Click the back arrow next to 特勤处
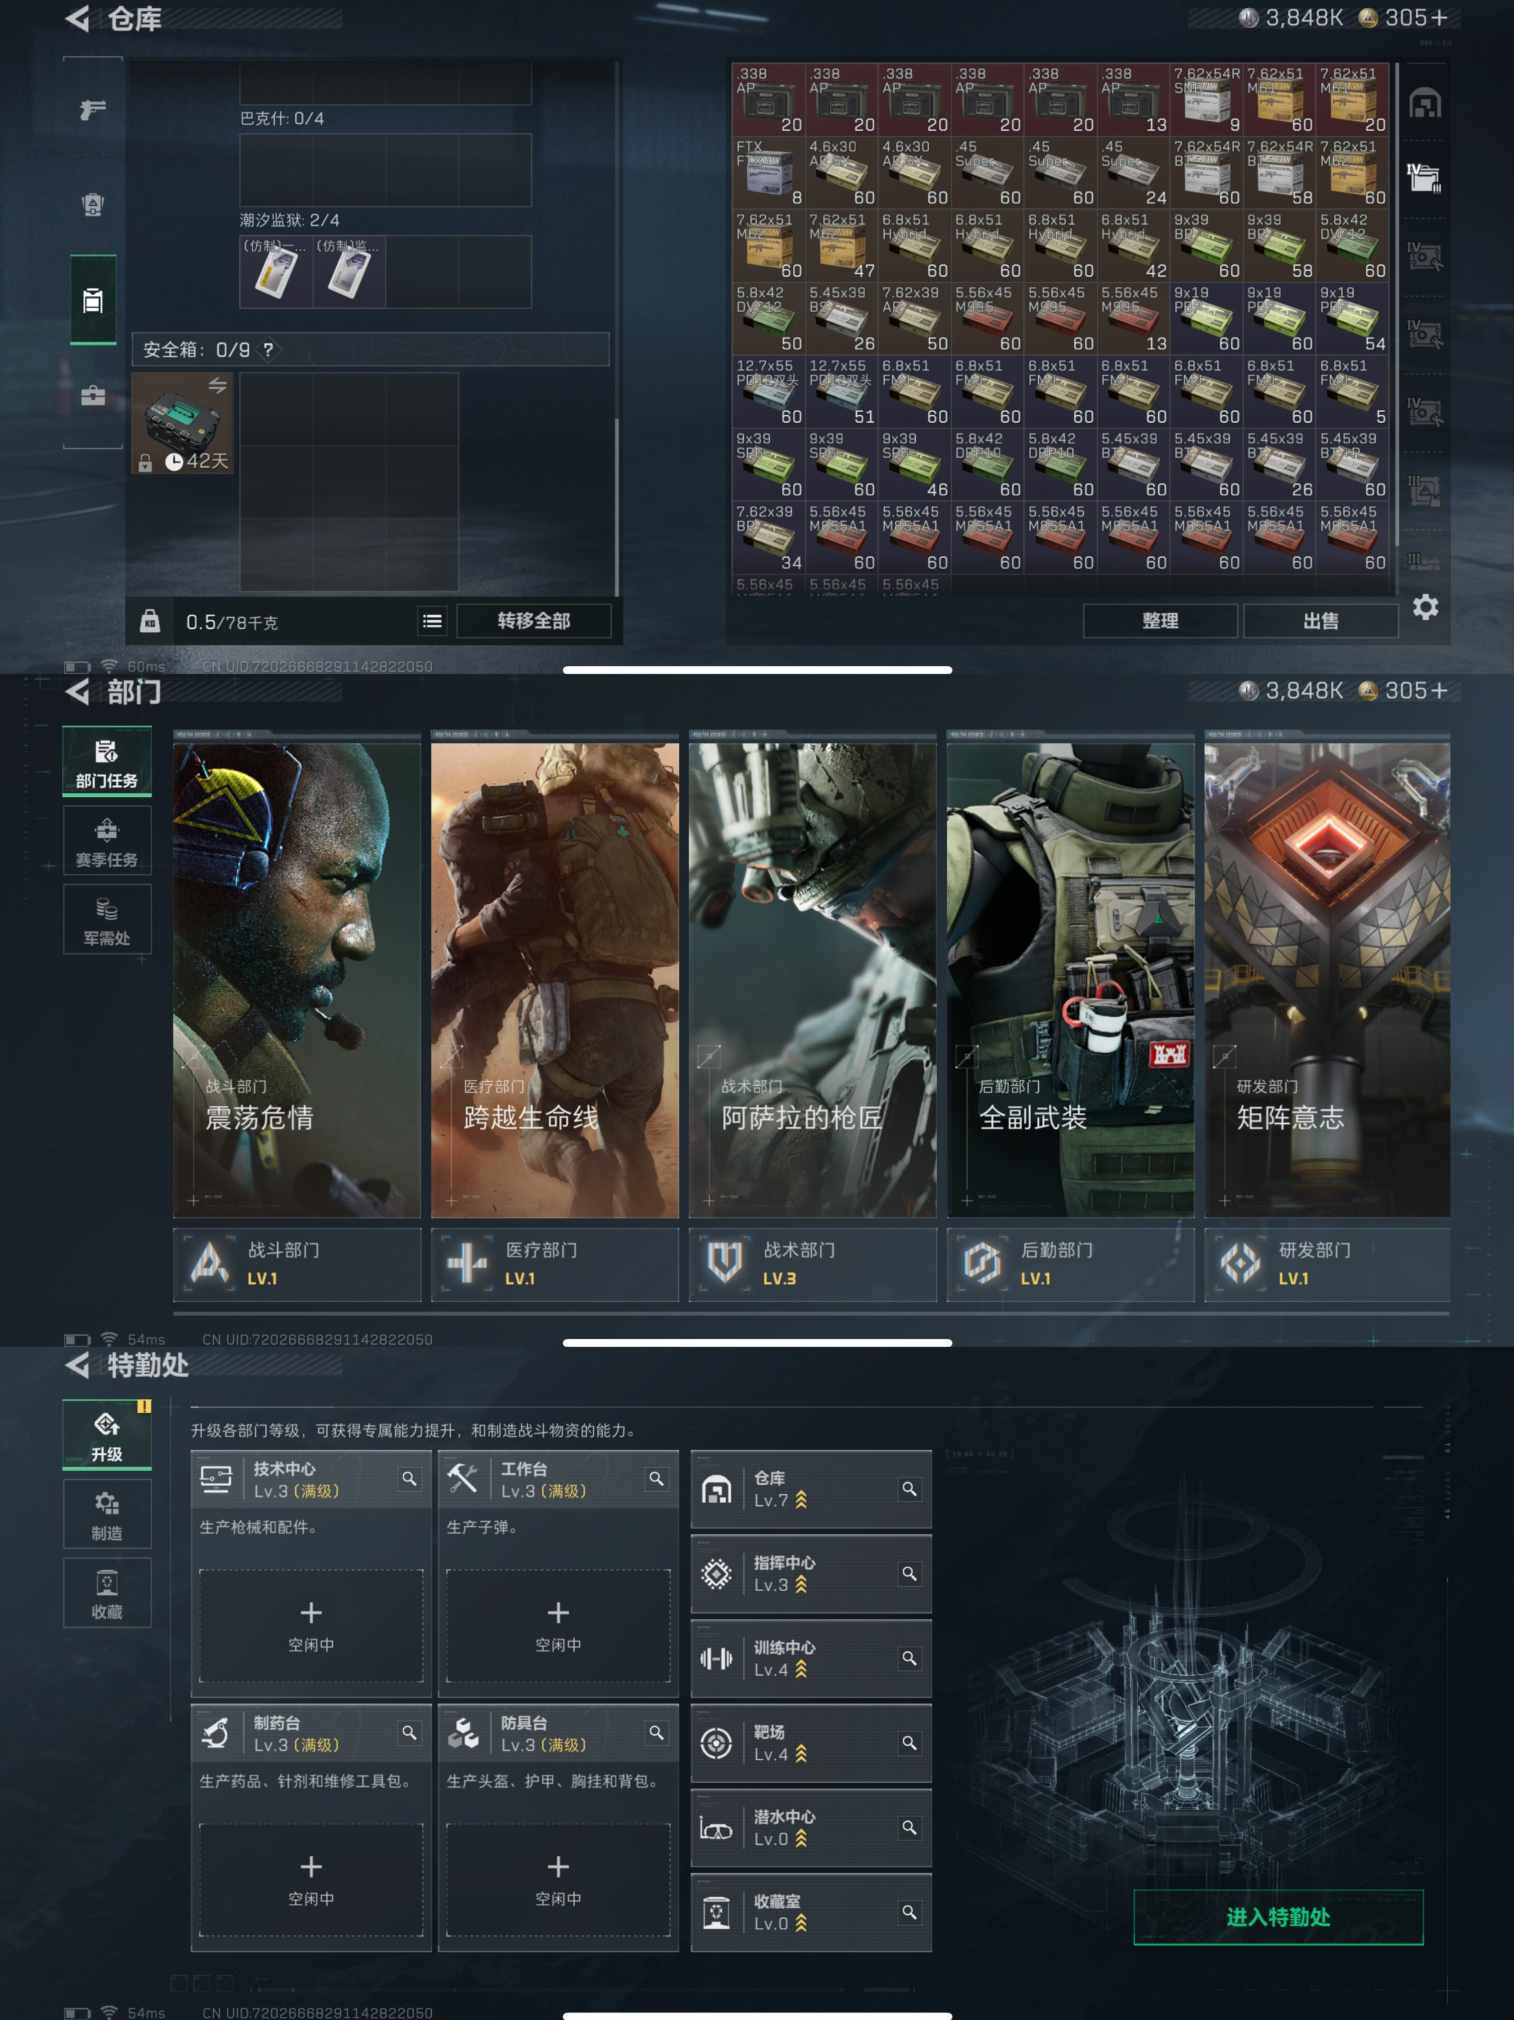Viewport: 1514px width, 2020px height. (x=78, y=1365)
